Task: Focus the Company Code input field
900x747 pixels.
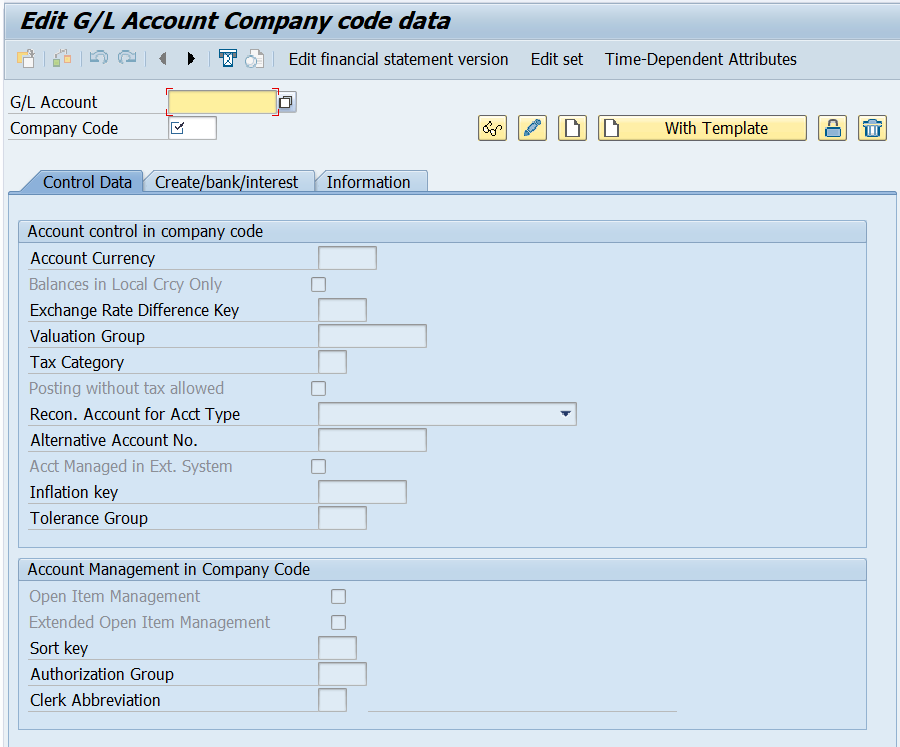Action: point(192,128)
